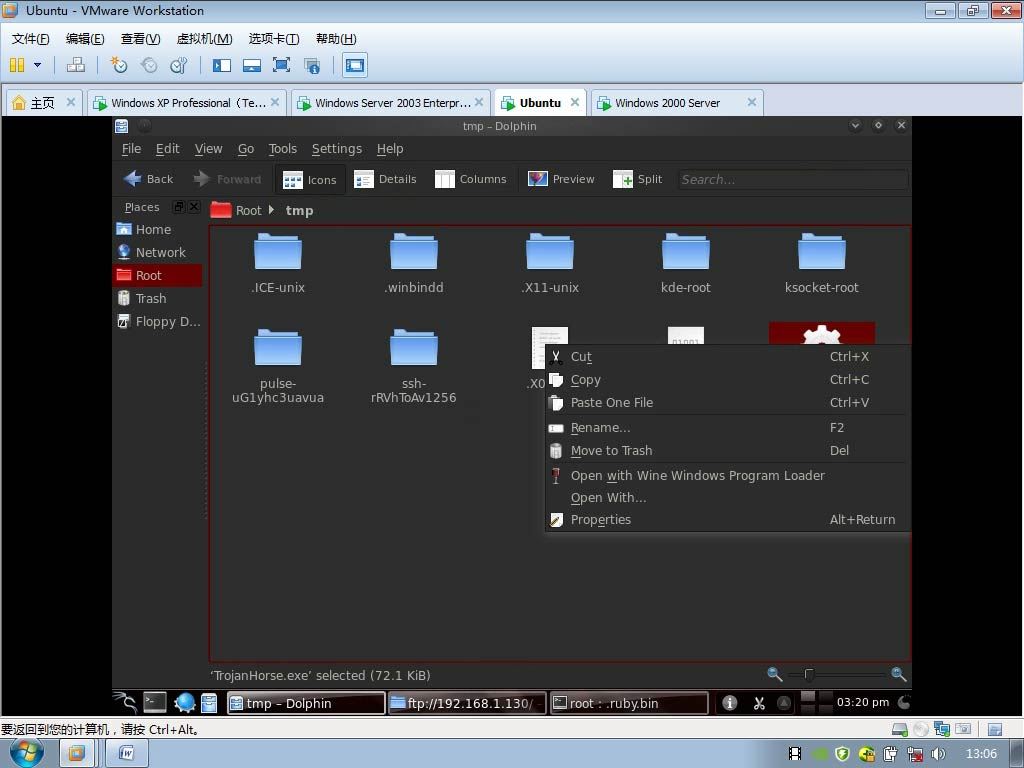Split the Dolphin view
The width and height of the screenshot is (1024, 768).
637,179
